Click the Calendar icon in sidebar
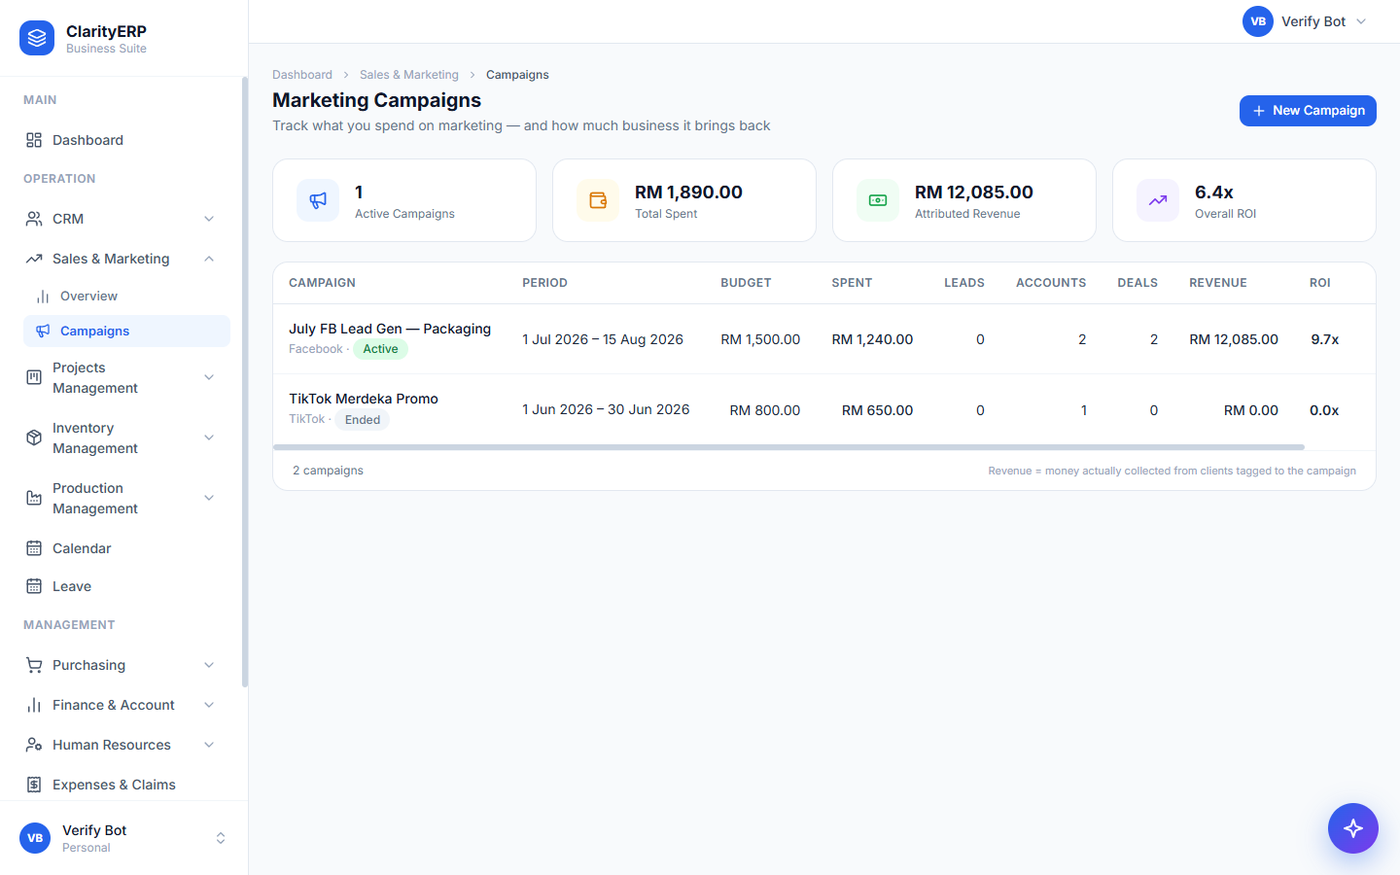 34,548
